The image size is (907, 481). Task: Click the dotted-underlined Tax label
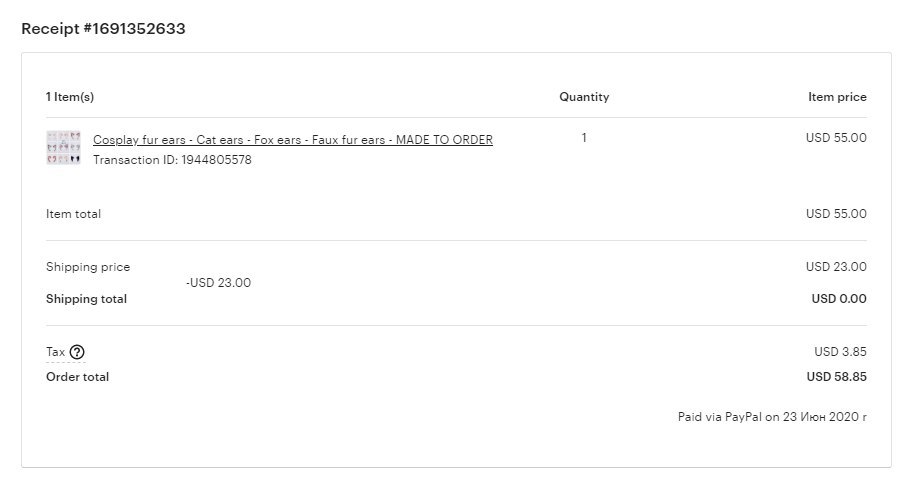point(56,352)
